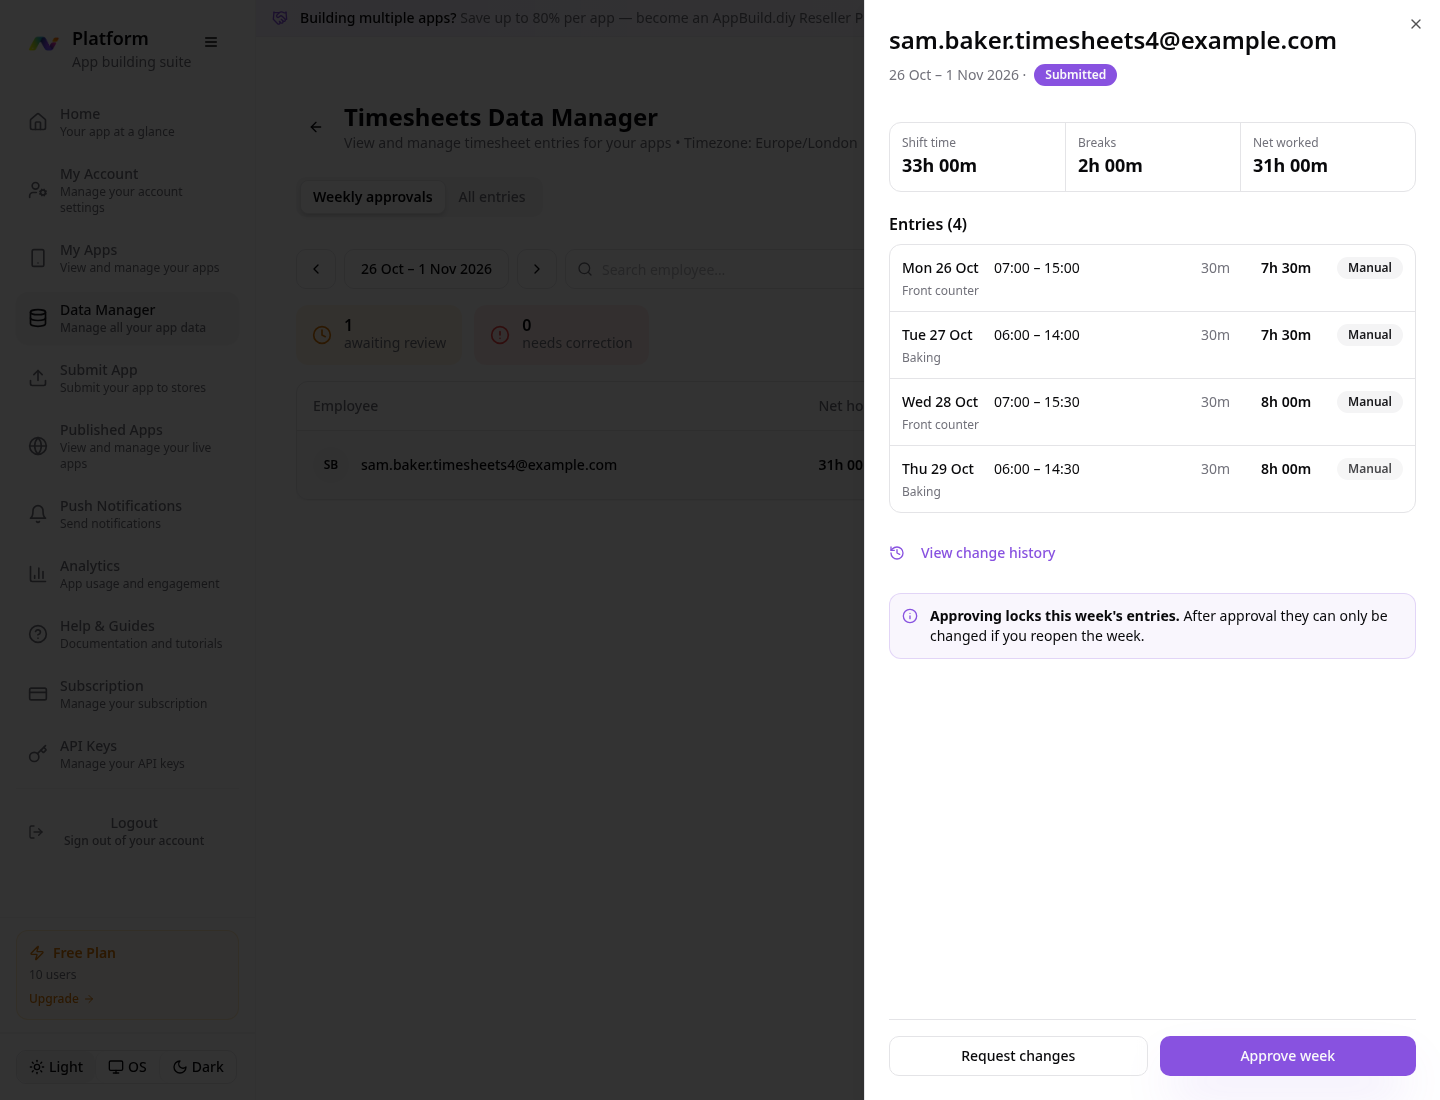Viewport: 1440px width, 1100px height.
Task: Open the 26 Oct – 1 Nov 2026 date picker
Action: [427, 269]
